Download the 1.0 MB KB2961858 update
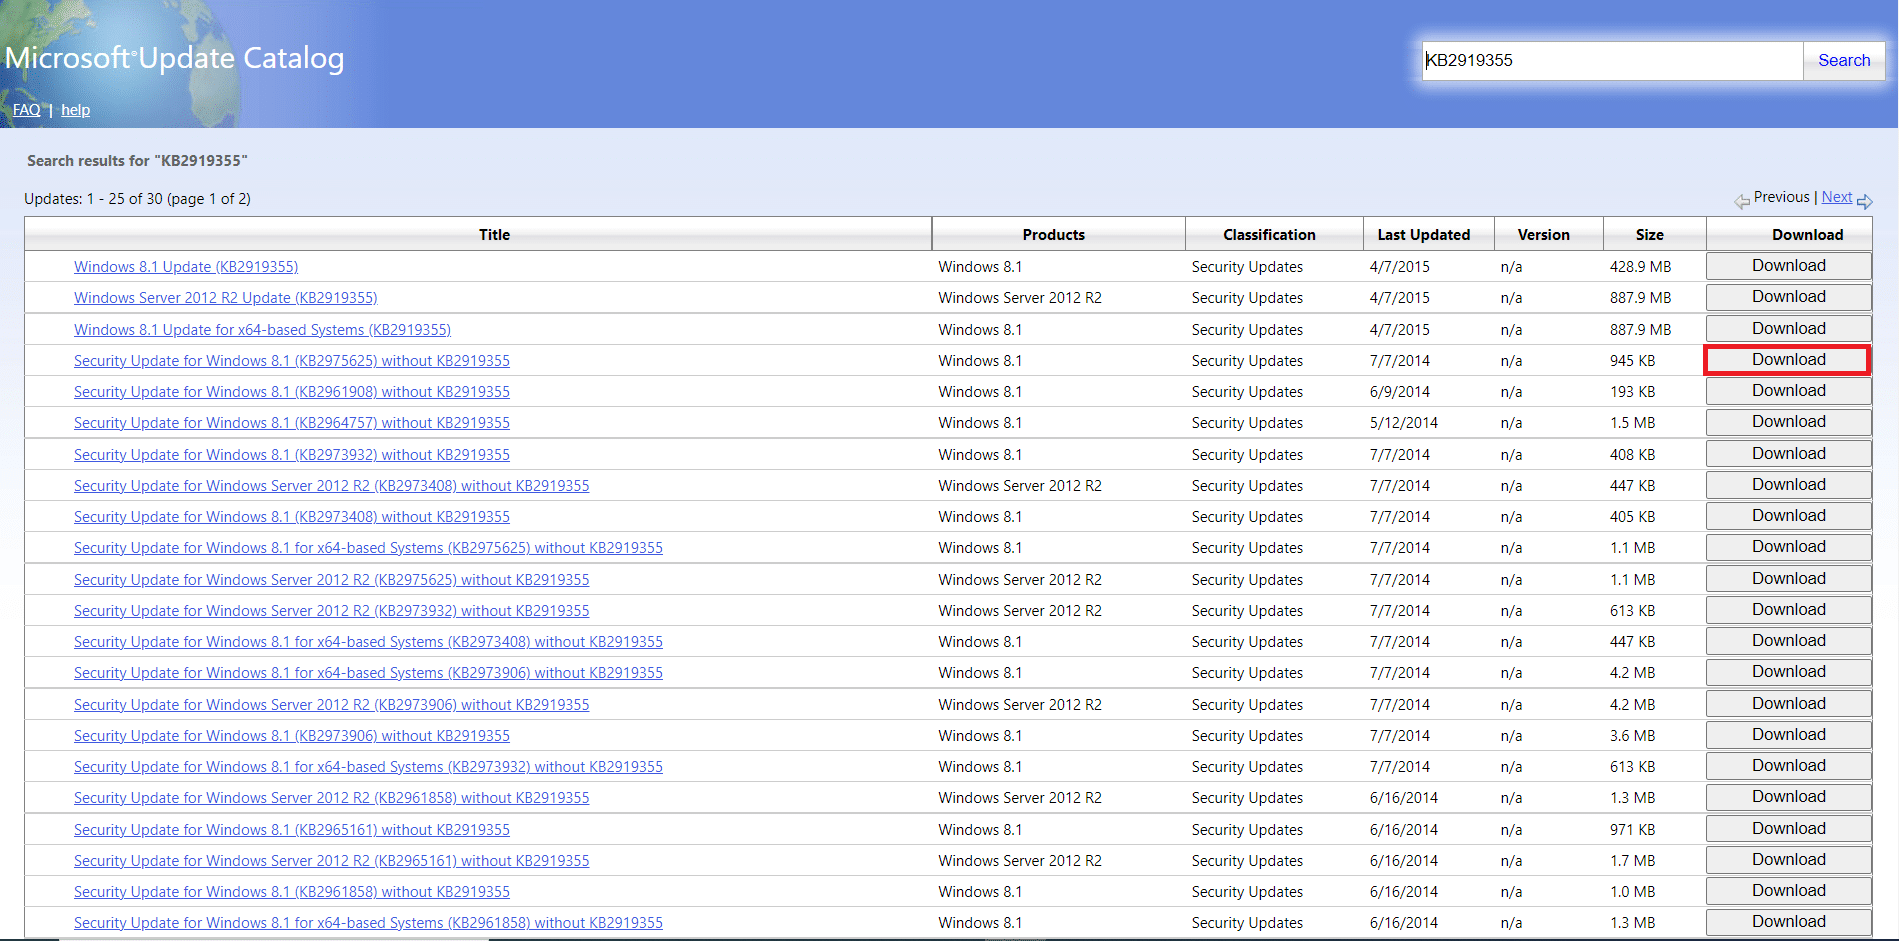The height and width of the screenshot is (941, 1899). (1788, 891)
